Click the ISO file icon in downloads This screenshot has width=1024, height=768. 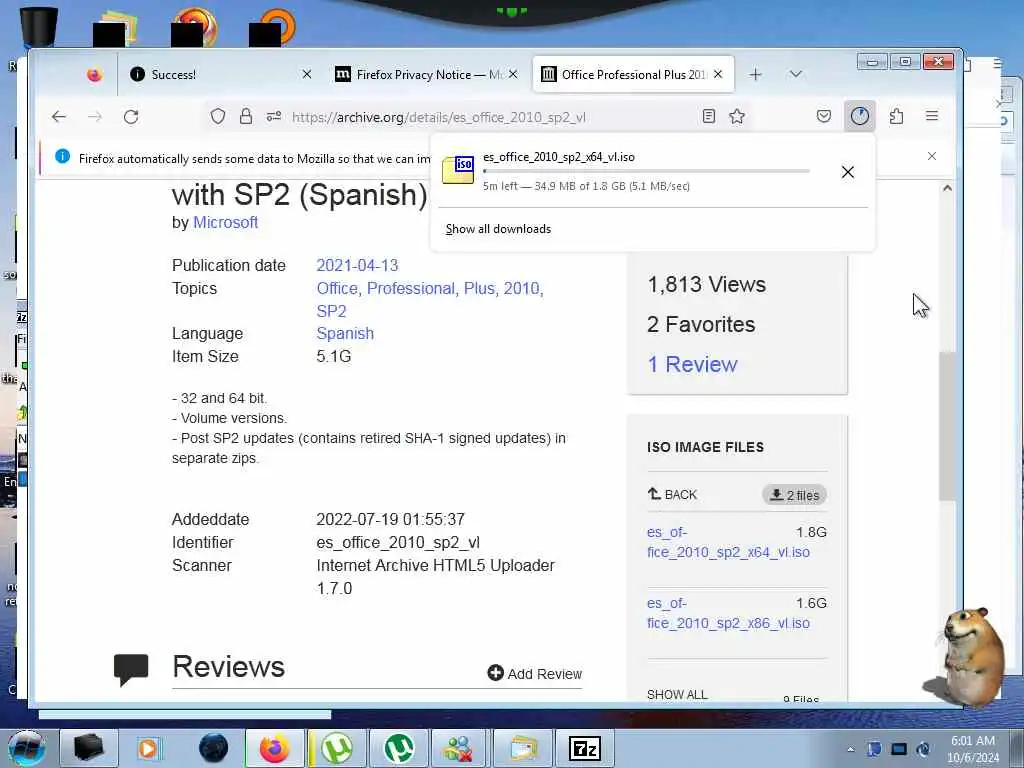458,170
